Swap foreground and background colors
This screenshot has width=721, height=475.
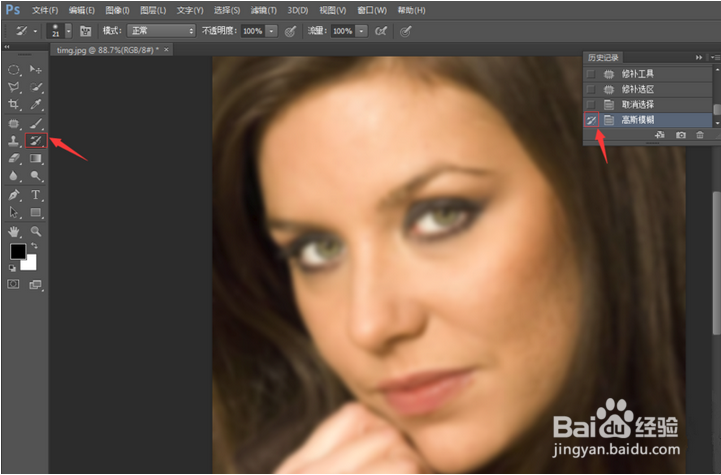pyautogui.click(x=34, y=246)
